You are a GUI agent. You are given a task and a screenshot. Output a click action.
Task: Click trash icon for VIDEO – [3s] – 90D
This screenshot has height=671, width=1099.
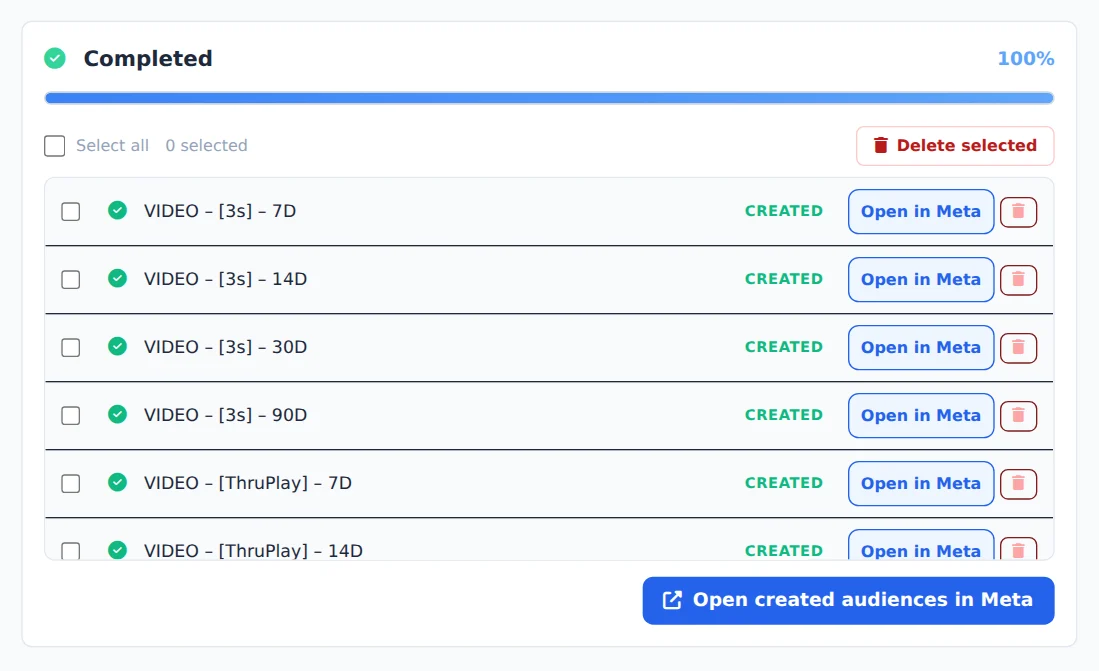click(x=1018, y=416)
